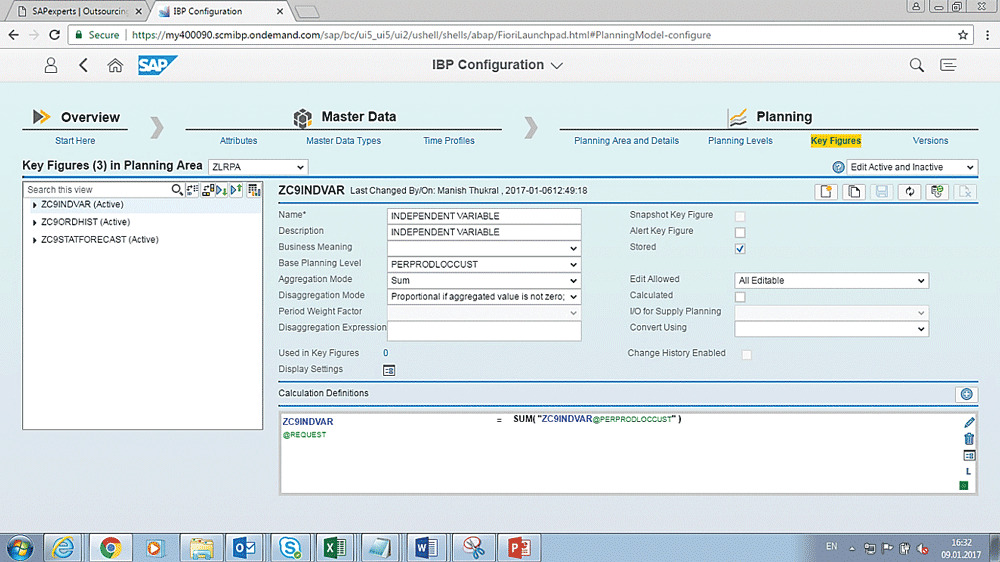
Task: Open Business Meaning dropdown
Action: pyautogui.click(x=484, y=248)
